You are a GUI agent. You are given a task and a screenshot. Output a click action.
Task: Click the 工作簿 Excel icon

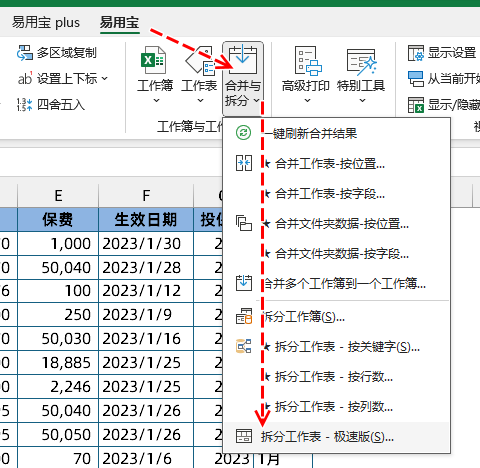(153, 61)
